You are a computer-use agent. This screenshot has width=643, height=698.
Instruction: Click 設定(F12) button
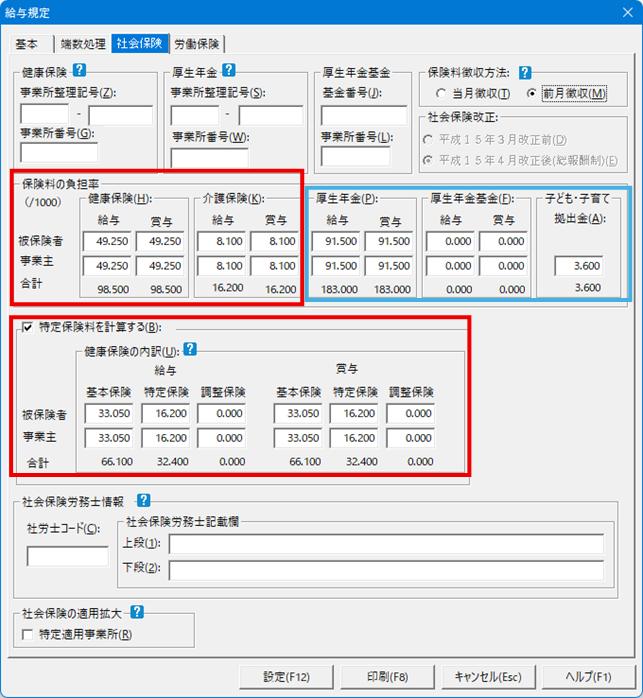288,676
